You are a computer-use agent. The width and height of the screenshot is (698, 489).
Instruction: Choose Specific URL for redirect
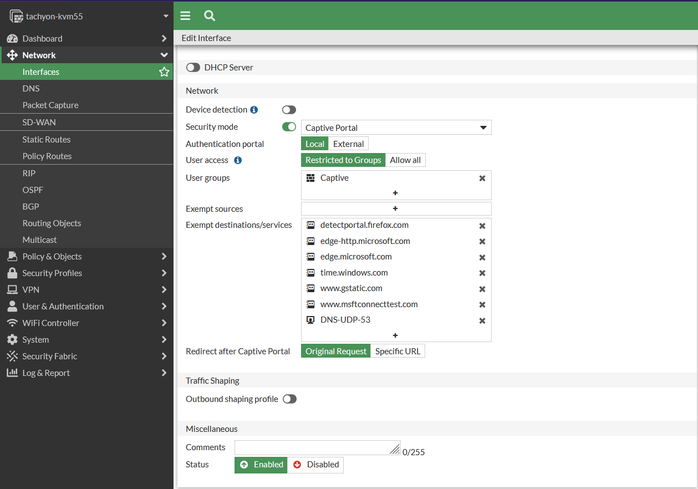[397, 351]
